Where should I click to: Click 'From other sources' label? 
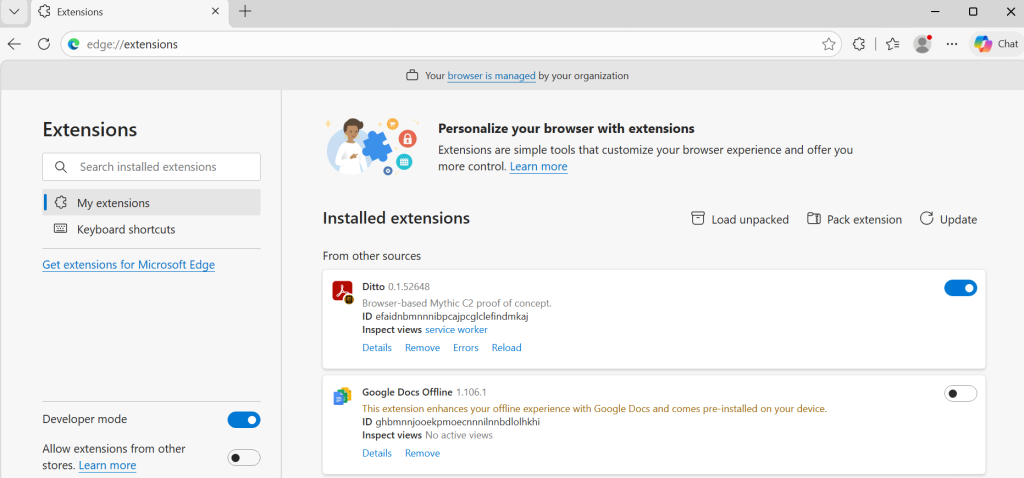point(372,256)
